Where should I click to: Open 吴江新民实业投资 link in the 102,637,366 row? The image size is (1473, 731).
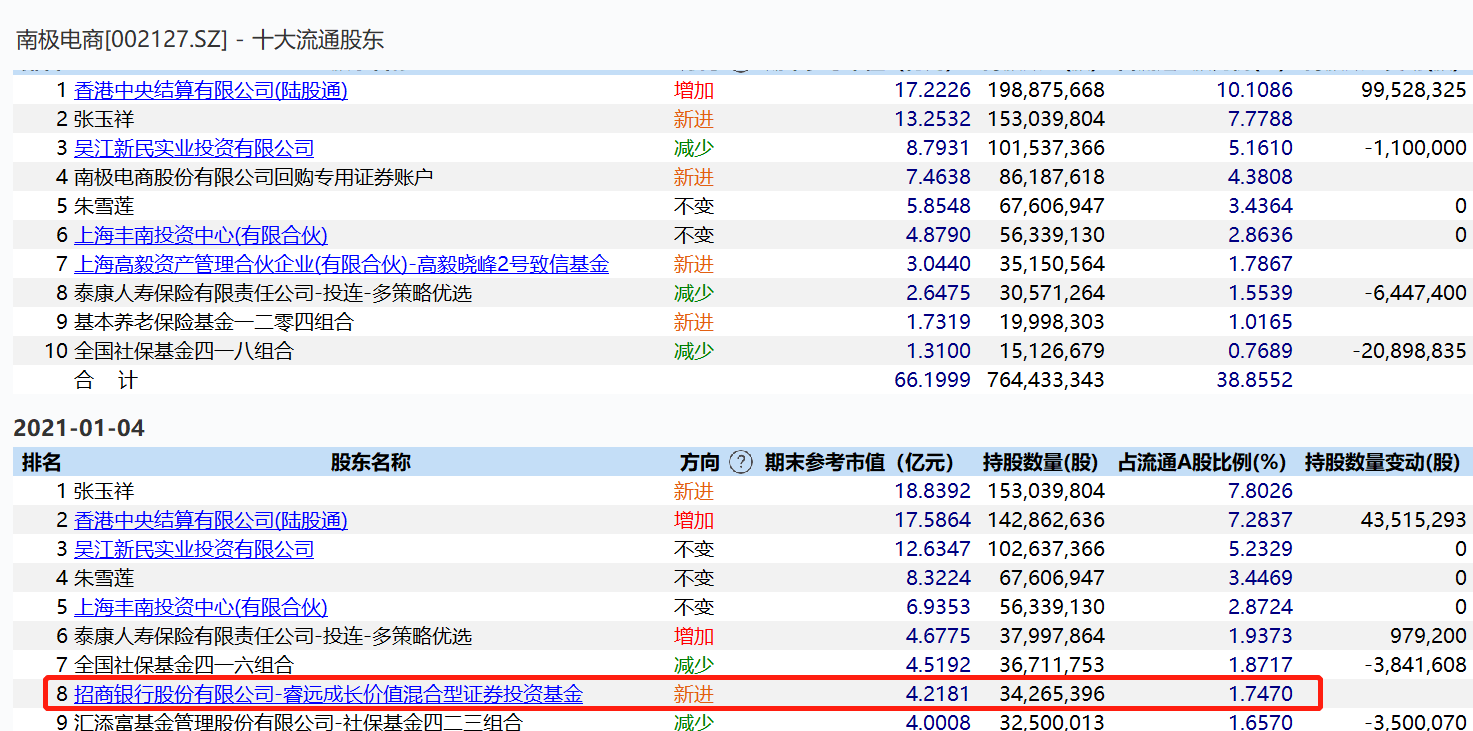194,549
